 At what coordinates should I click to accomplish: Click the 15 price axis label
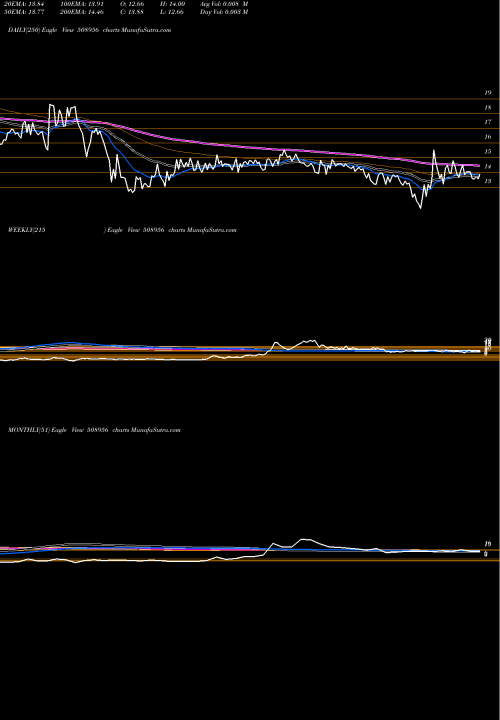[488, 152]
